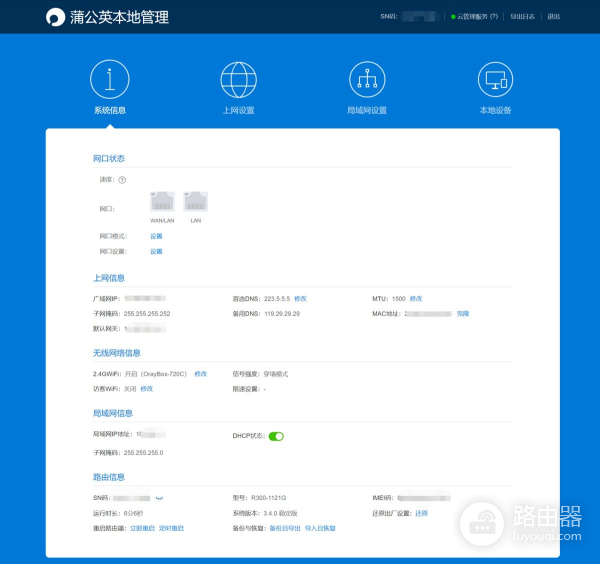Click 还原 next to 还原出厂设置
This screenshot has width=600, height=564.
(x=422, y=513)
